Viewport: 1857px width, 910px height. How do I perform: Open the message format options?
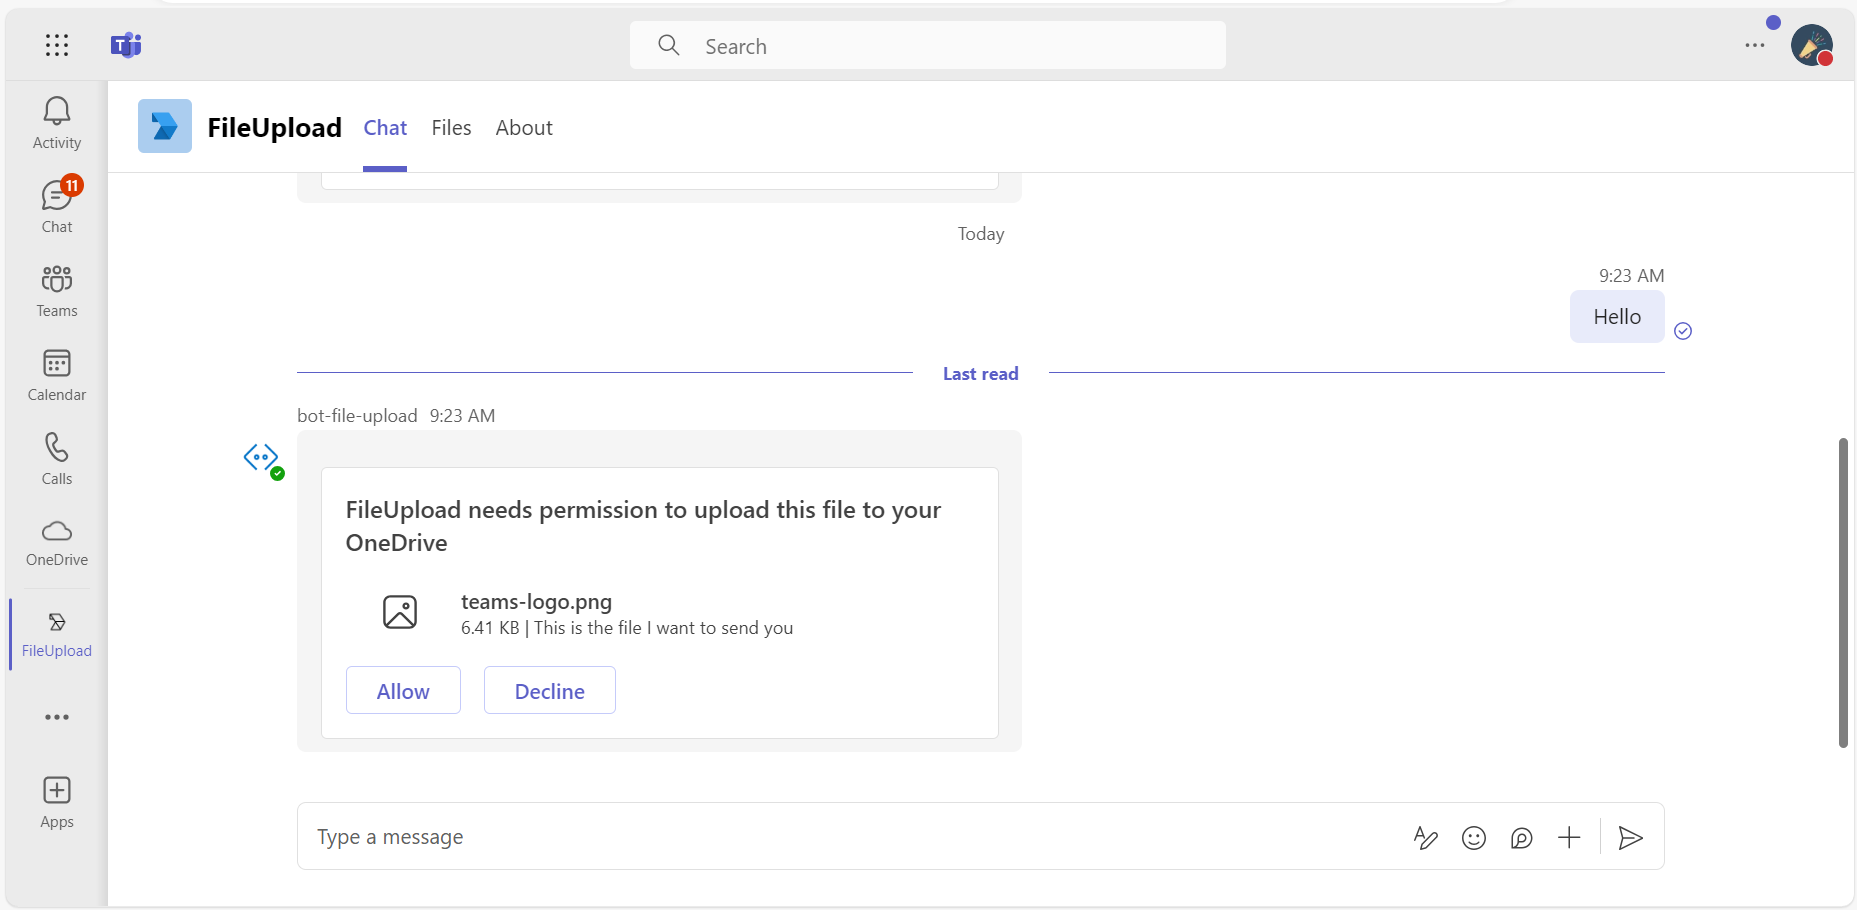1426,838
